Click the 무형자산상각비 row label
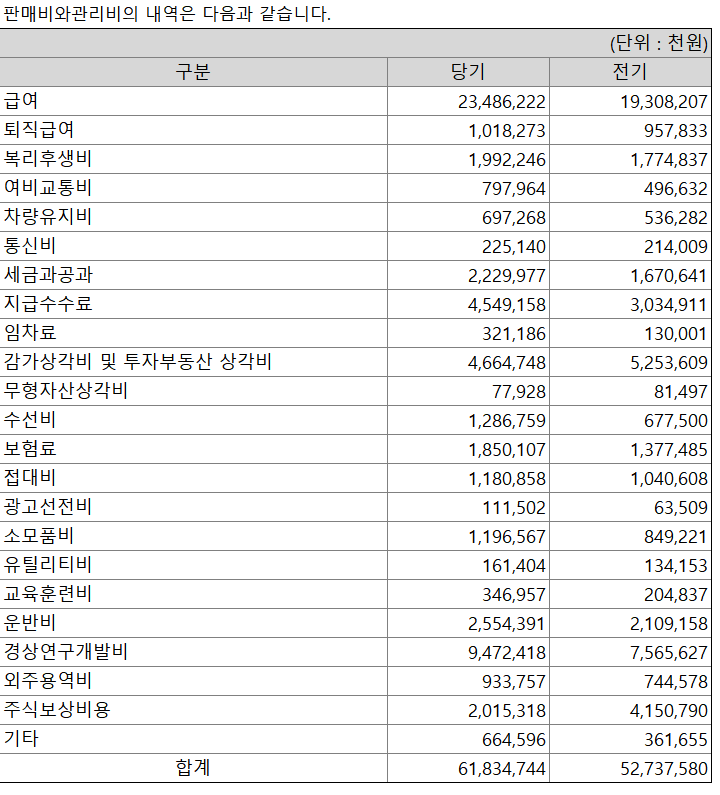Image resolution: width=720 pixels, height=795 pixels. pyautogui.click(x=65, y=390)
